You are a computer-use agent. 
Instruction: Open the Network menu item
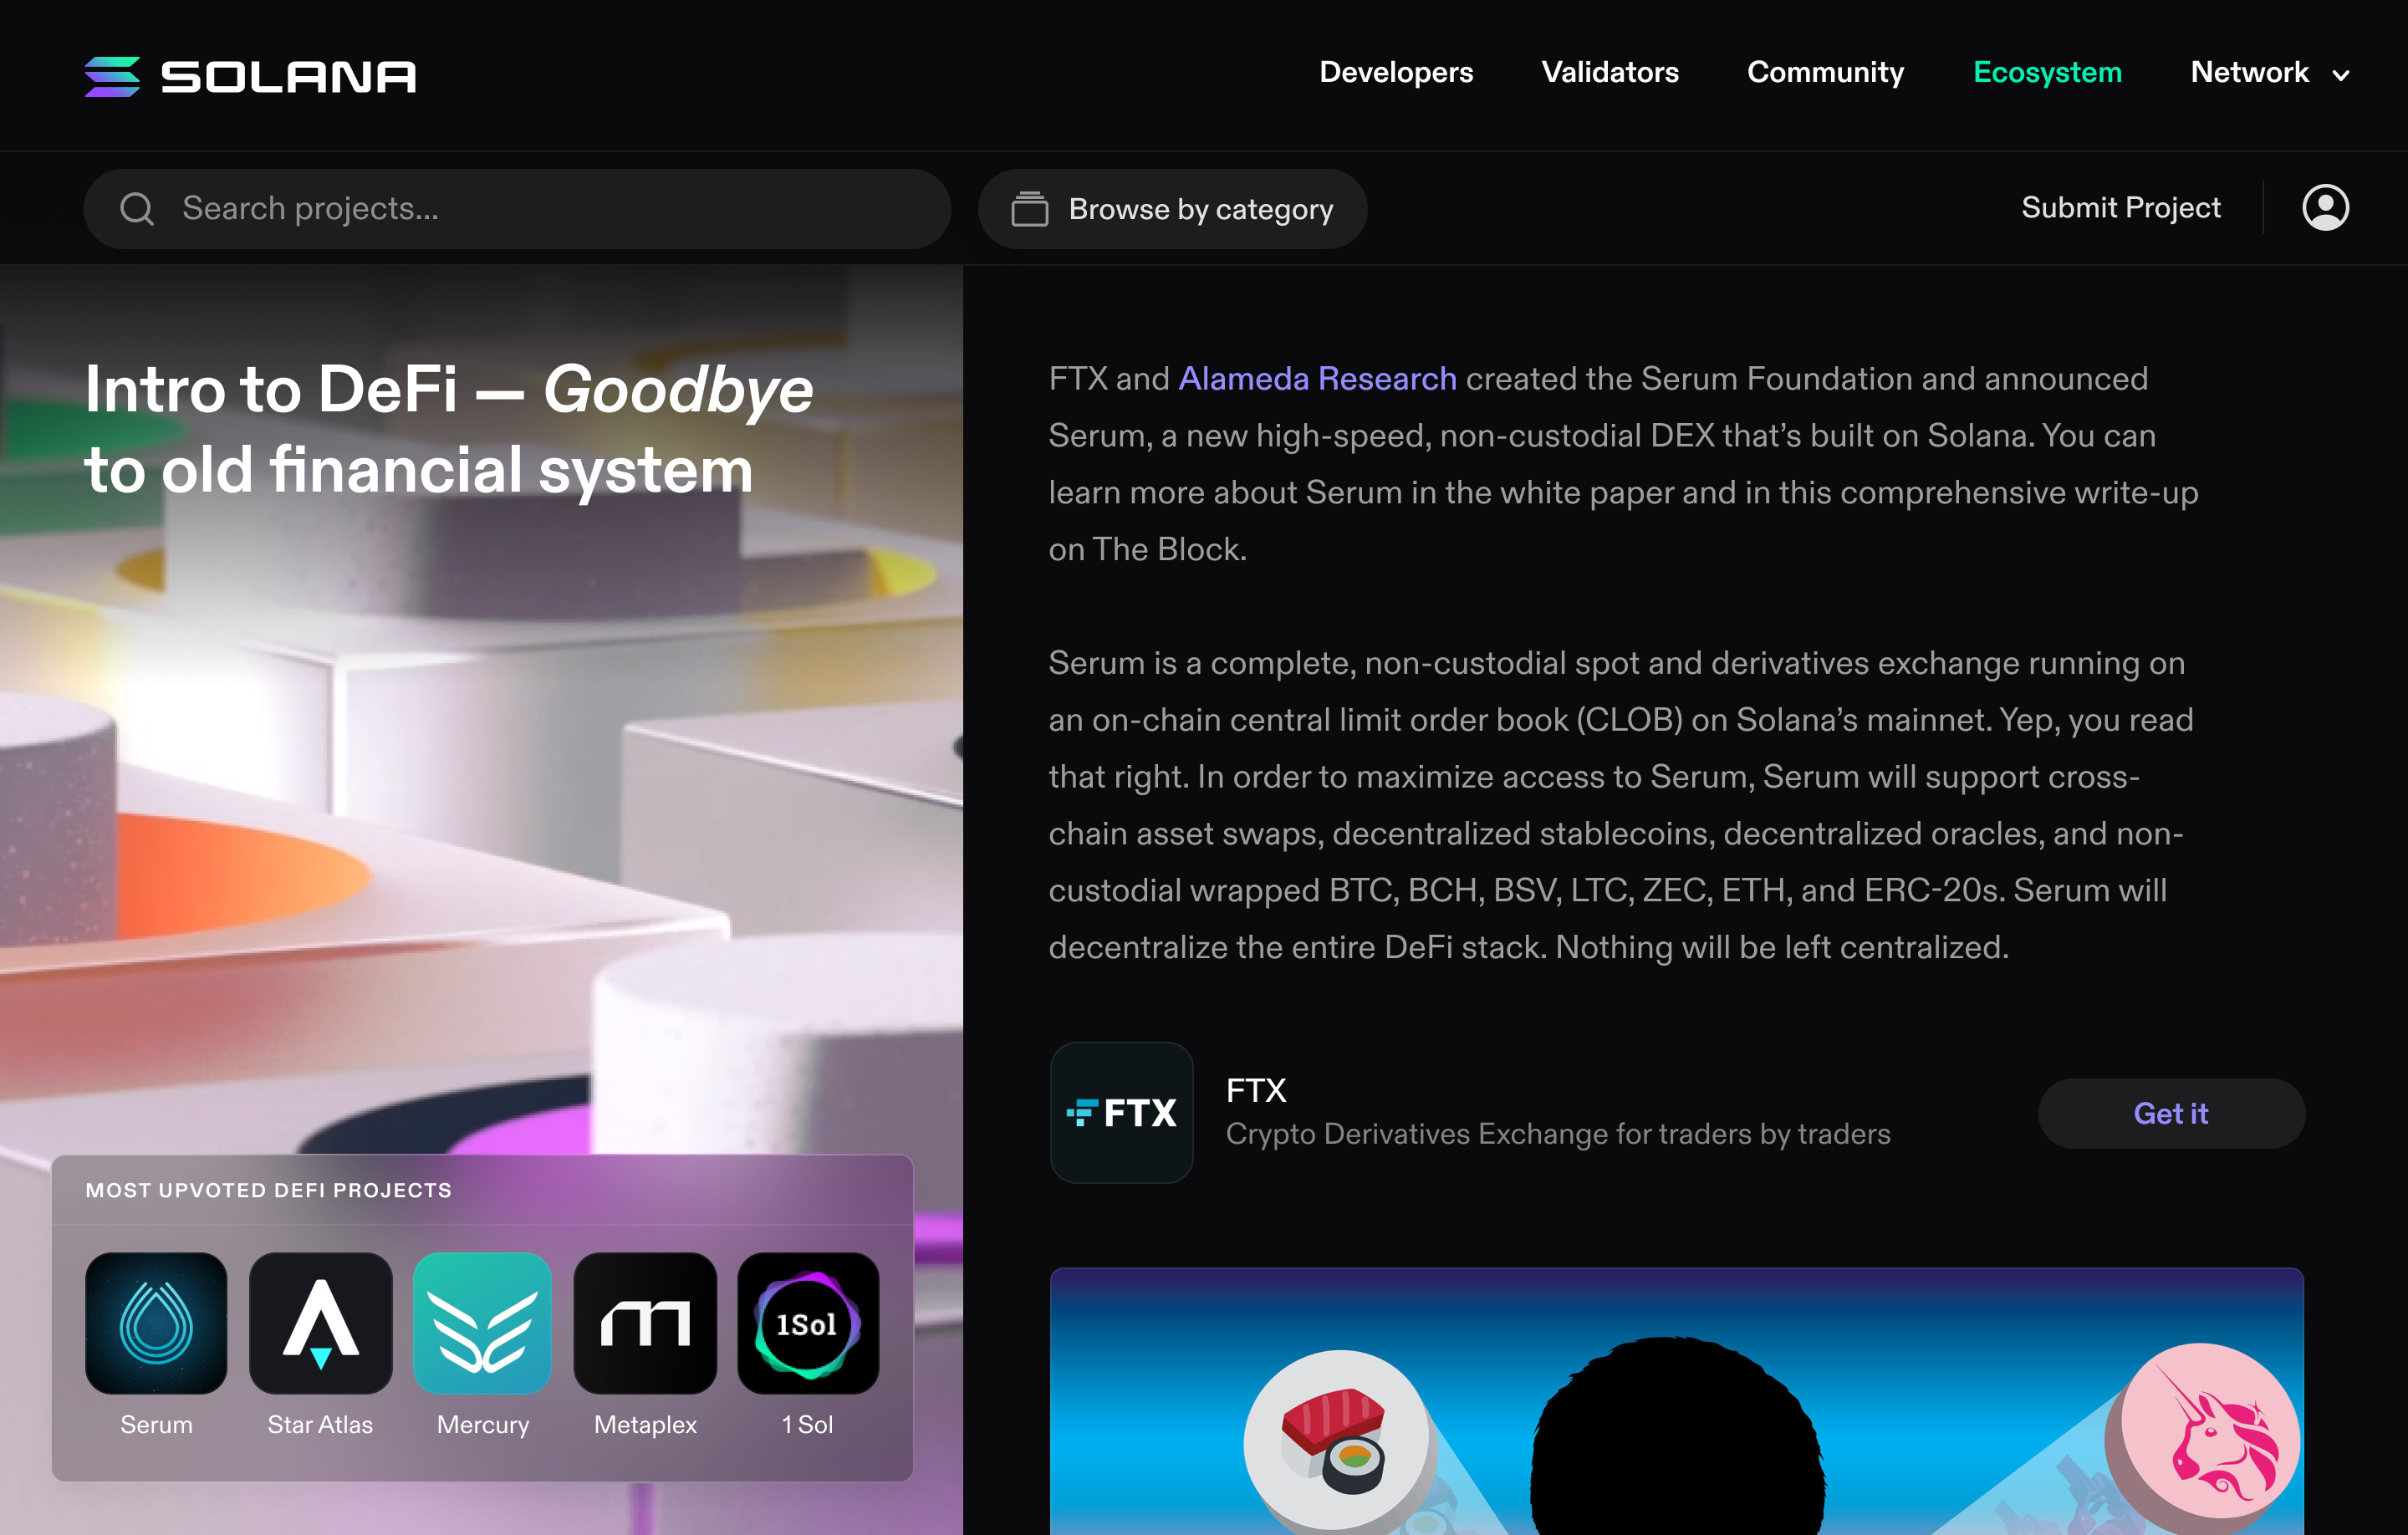(x=2249, y=73)
